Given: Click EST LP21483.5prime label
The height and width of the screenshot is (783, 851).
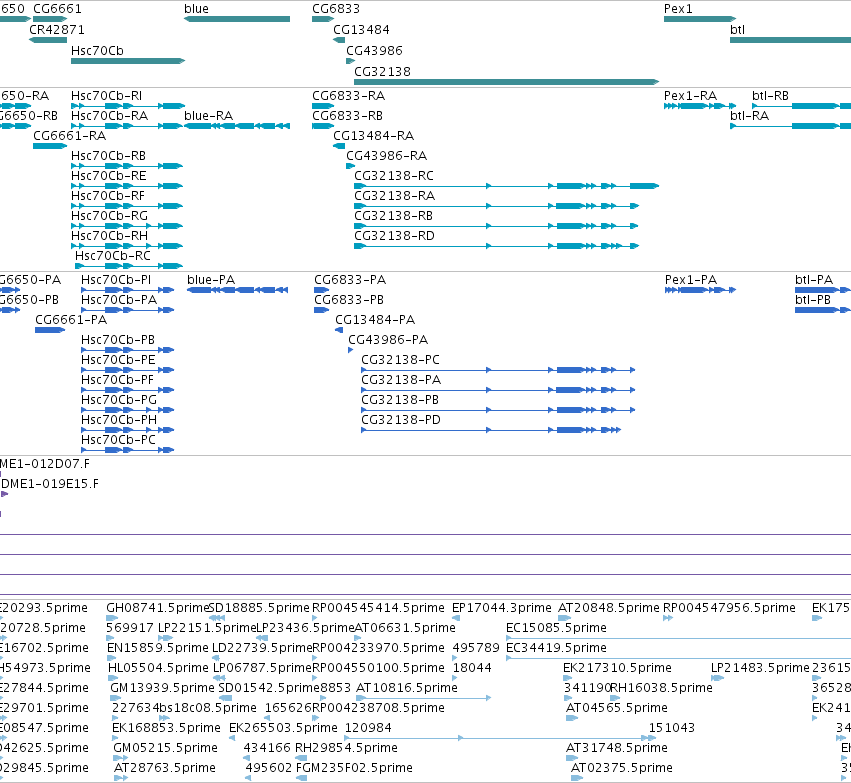Looking at the screenshot, I should pyautogui.click(x=760, y=667).
